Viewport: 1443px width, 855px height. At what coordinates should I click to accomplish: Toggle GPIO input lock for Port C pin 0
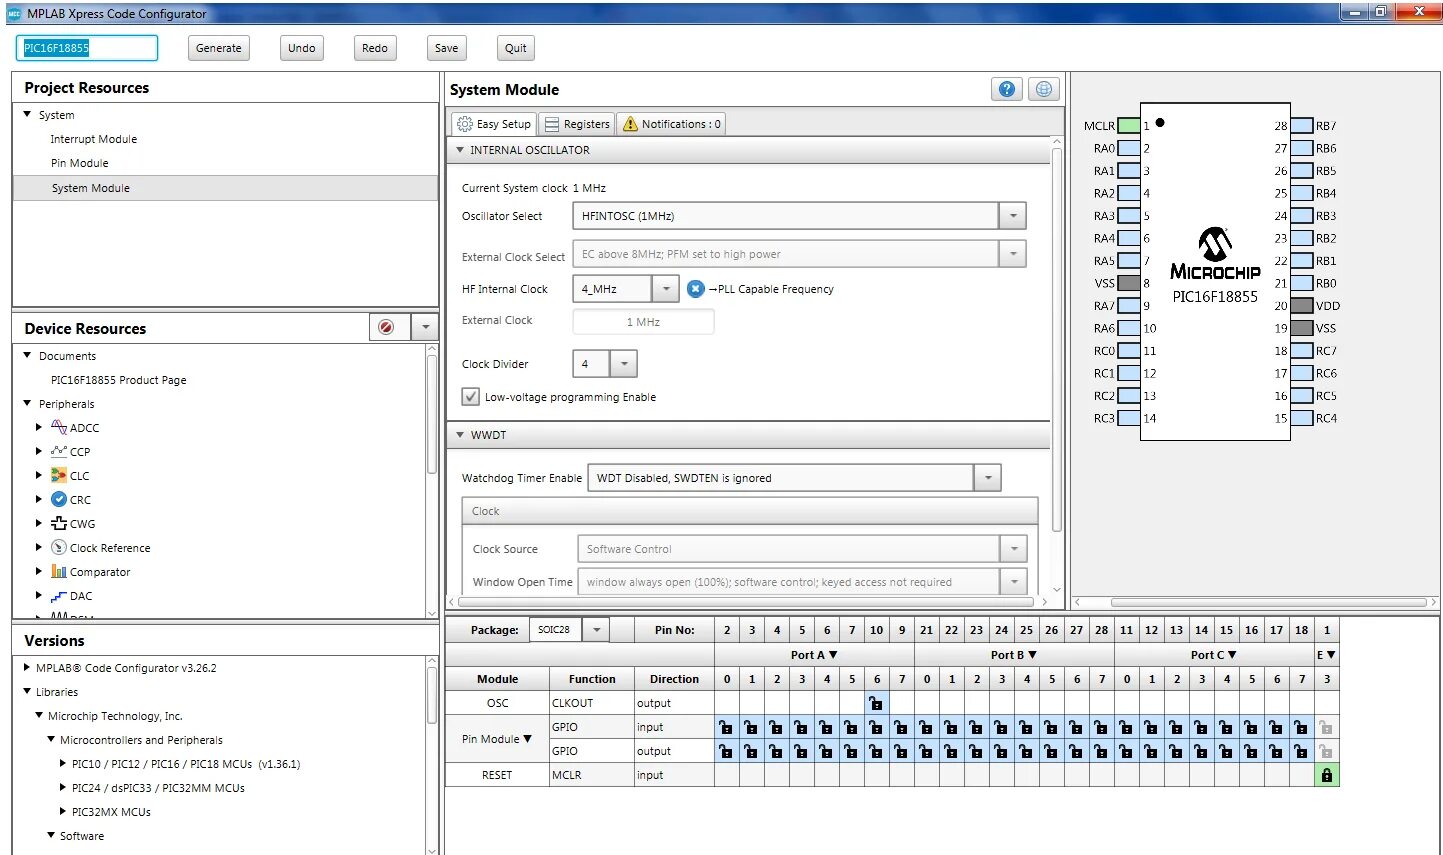pos(1126,727)
